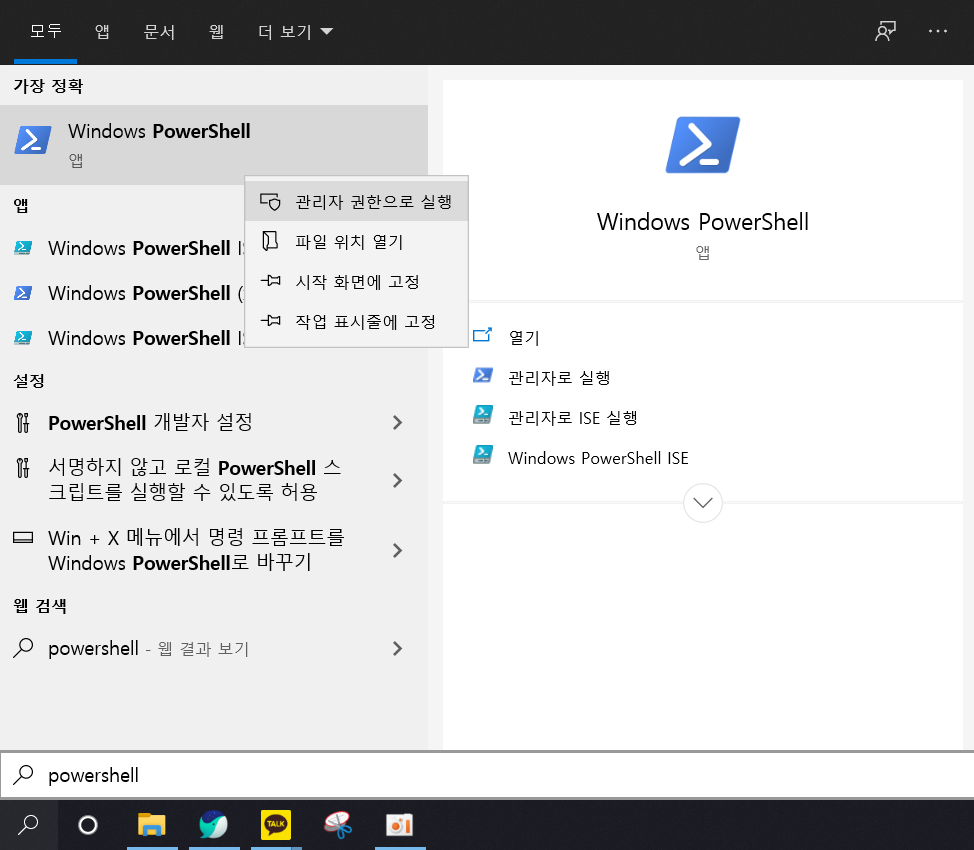Click large PowerShell logo in detail pane

[703, 145]
